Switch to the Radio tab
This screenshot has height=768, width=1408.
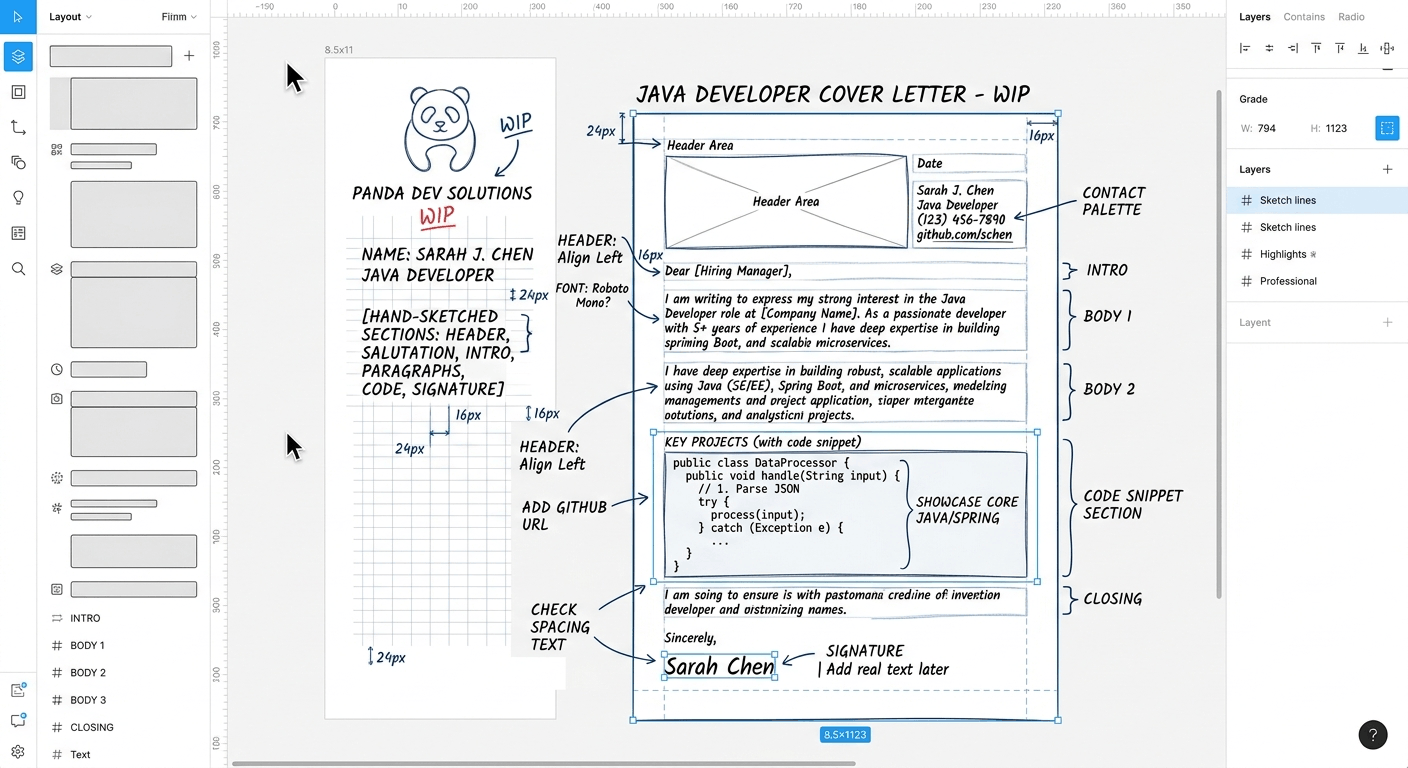(1351, 17)
